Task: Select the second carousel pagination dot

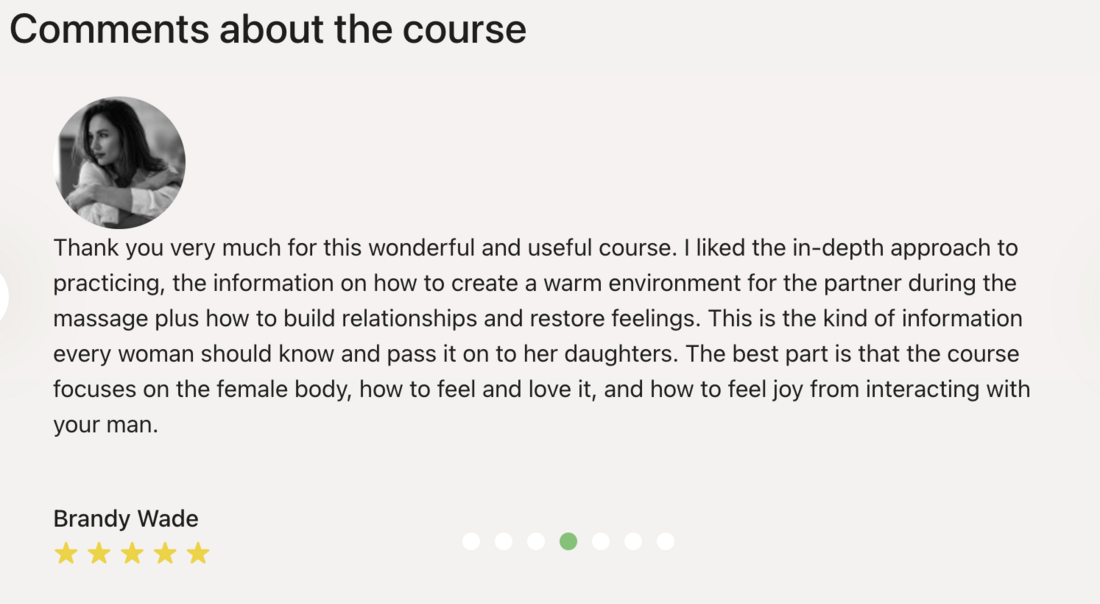Action: pyautogui.click(x=504, y=542)
